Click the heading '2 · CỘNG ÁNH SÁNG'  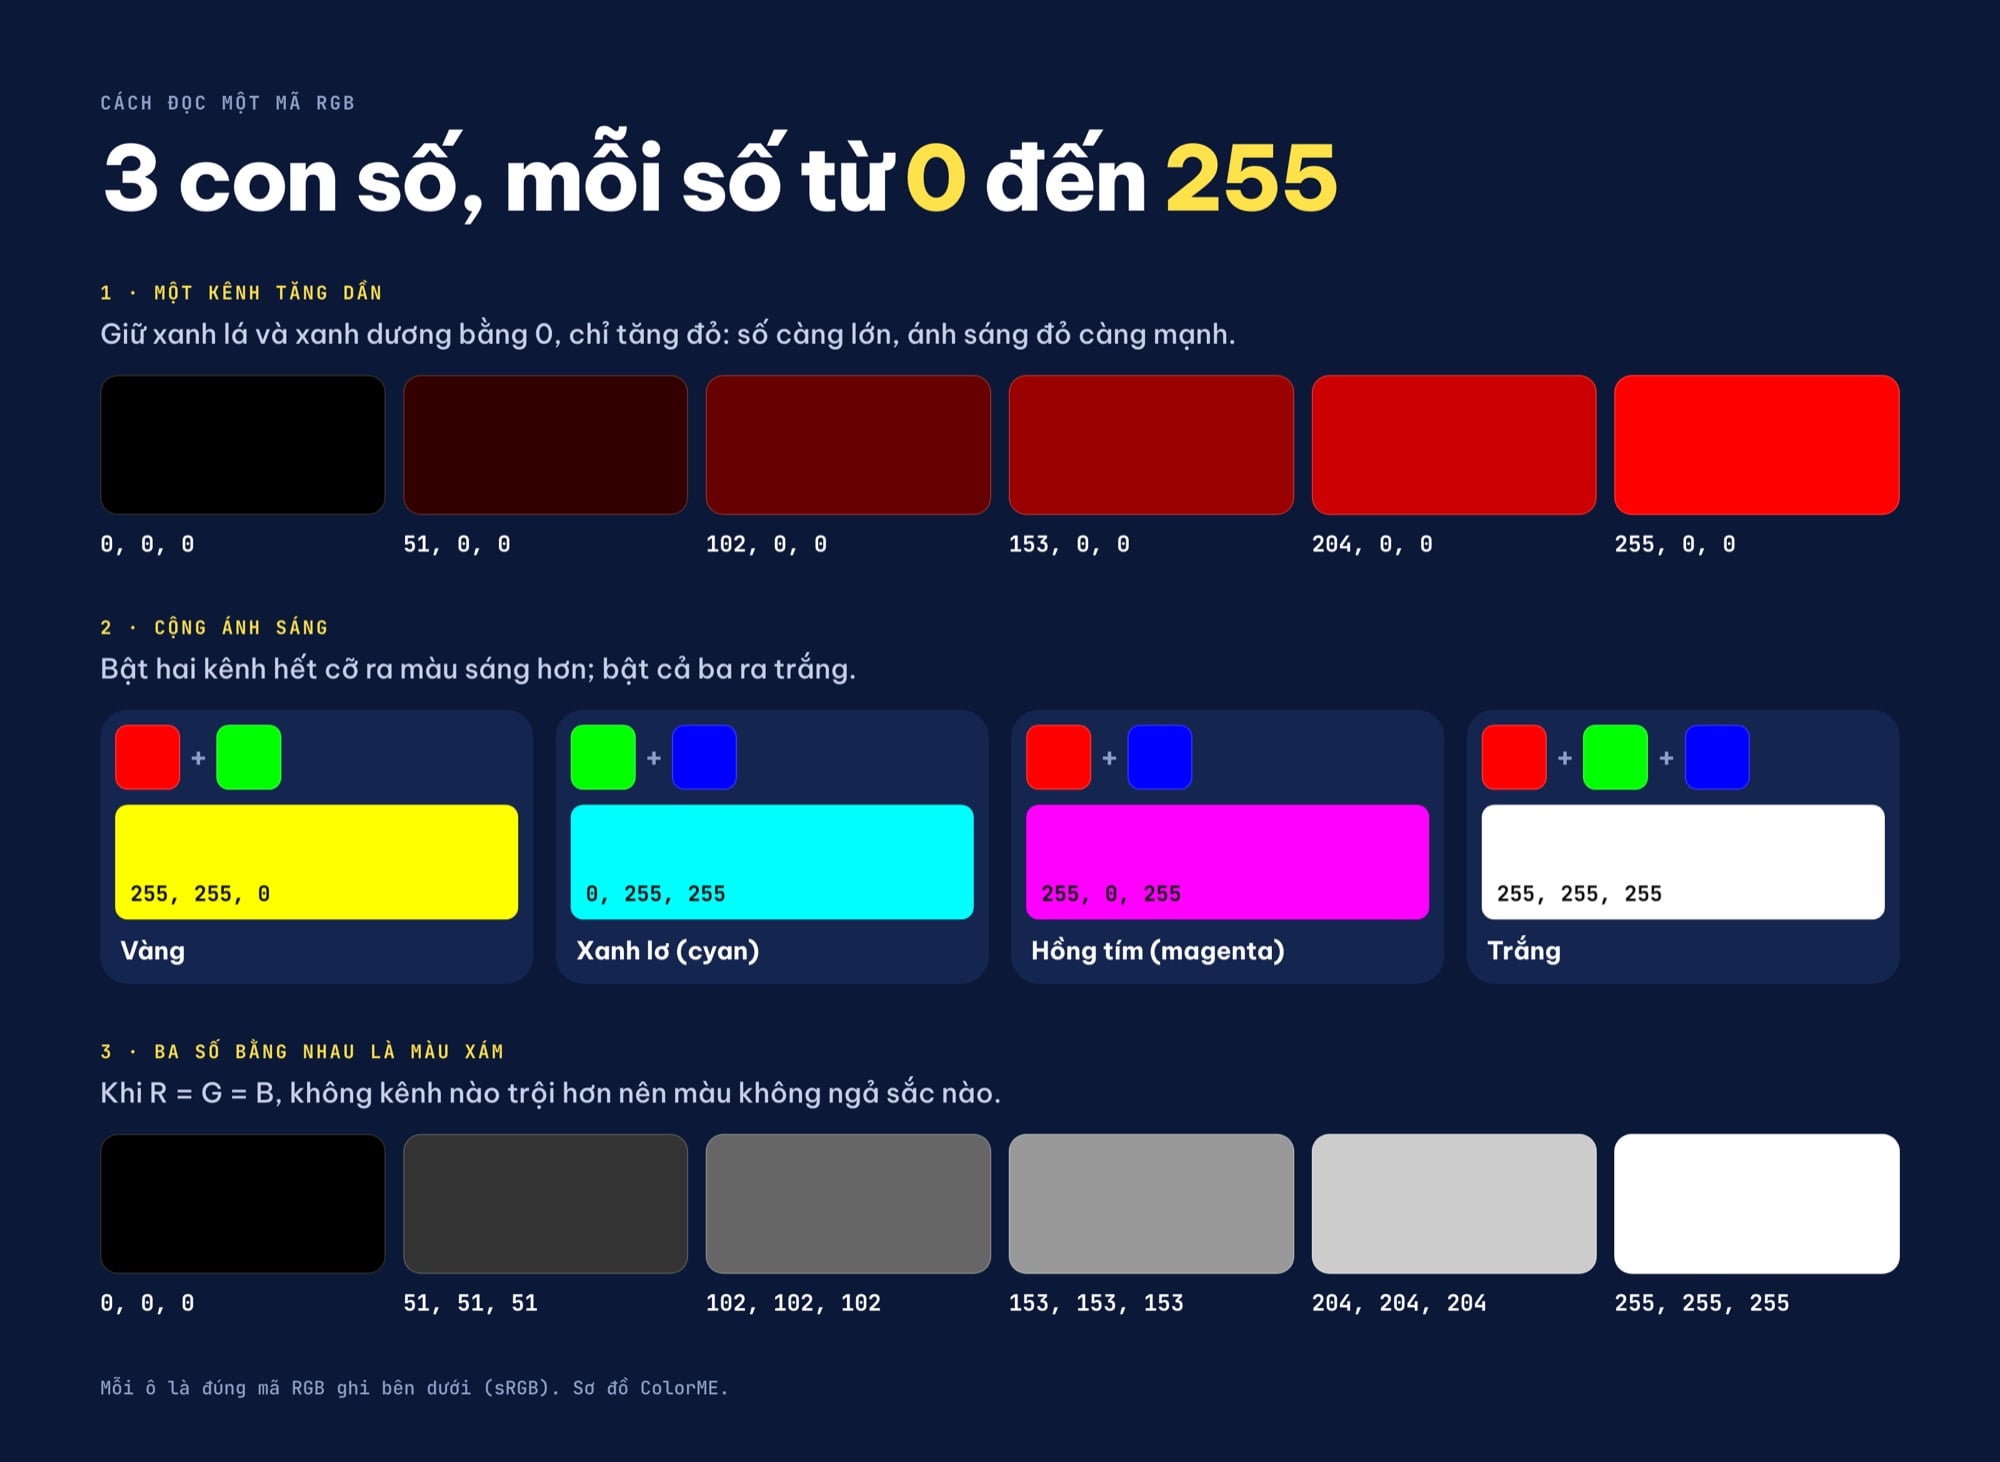coord(214,627)
